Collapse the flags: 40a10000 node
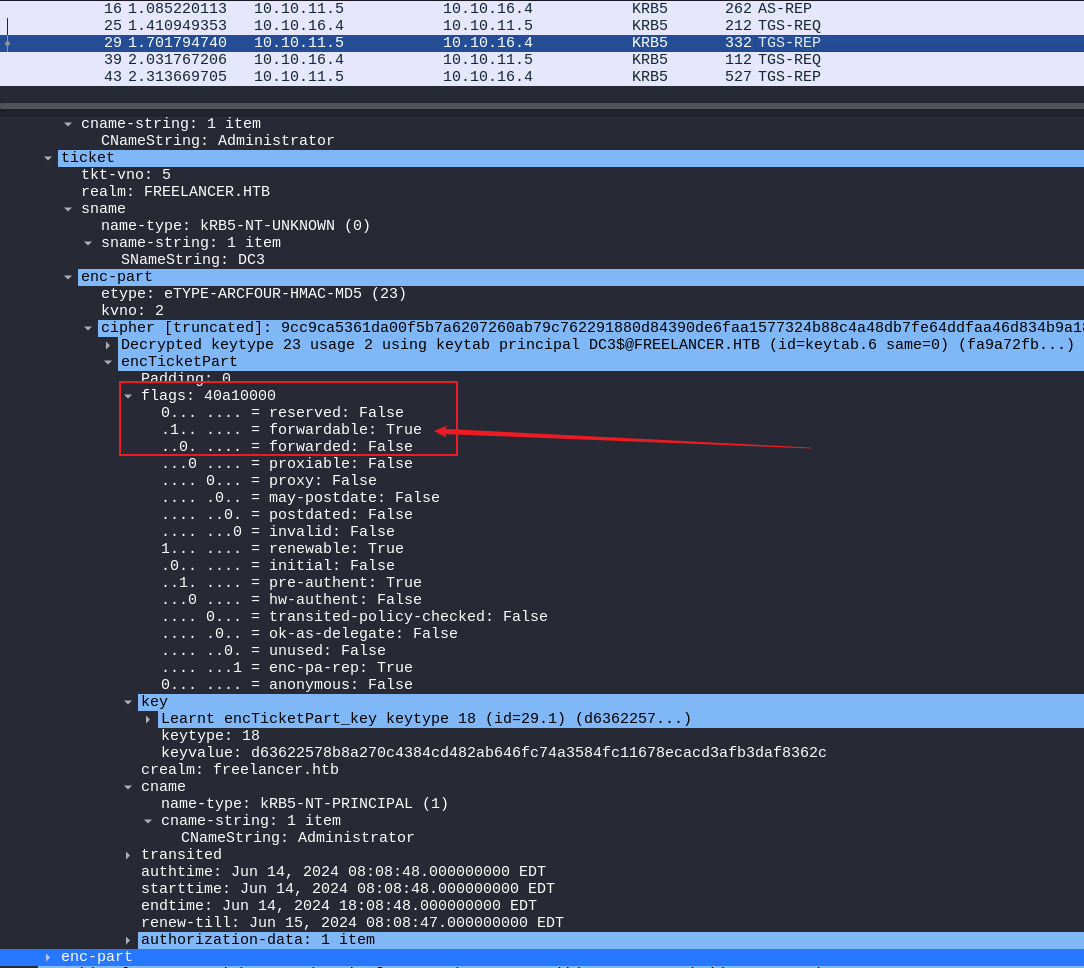The height and width of the screenshot is (968, 1084). tap(128, 396)
